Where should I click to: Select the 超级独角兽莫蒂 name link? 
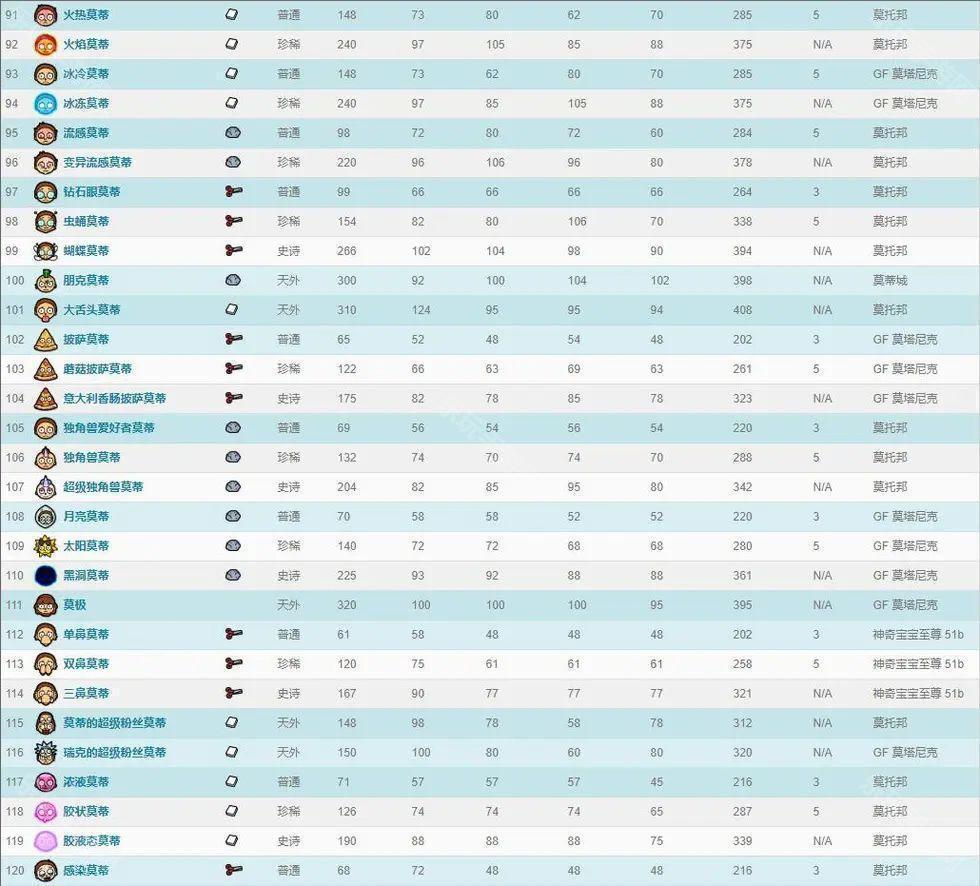[103, 487]
